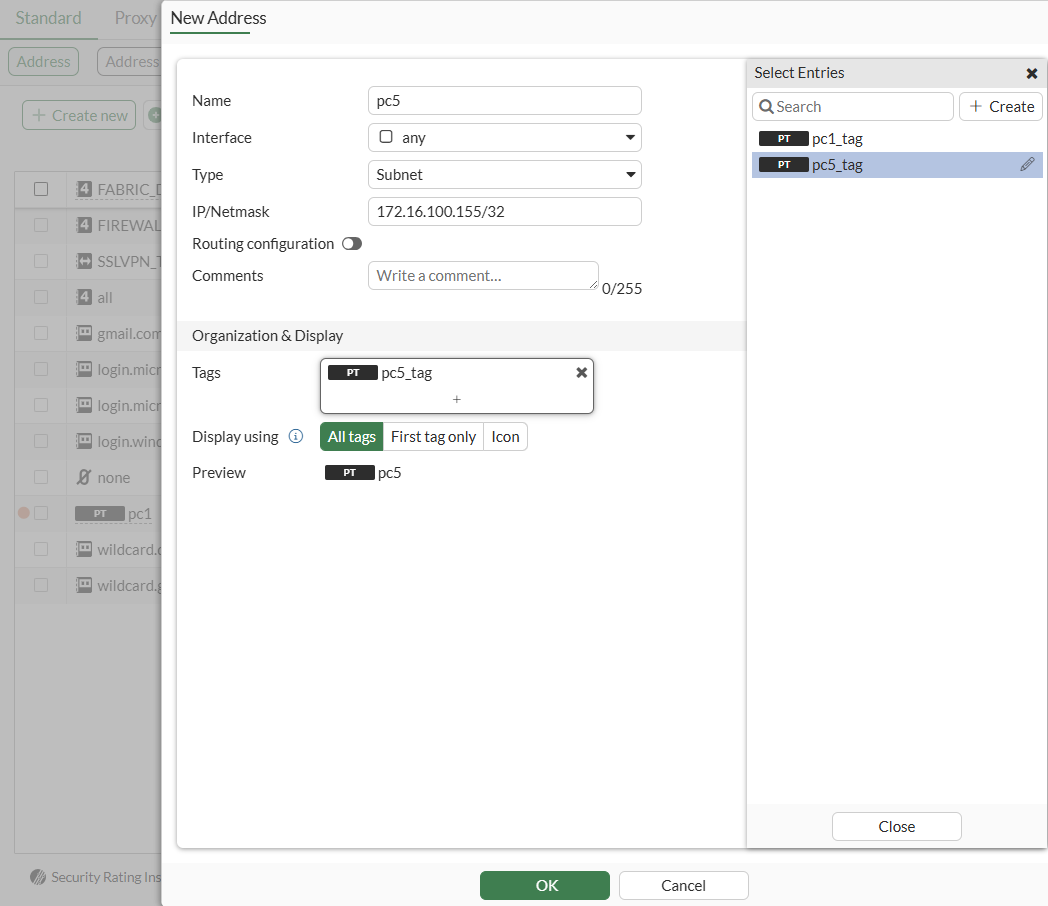Viewport: 1048px width, 906px height.
Task: Click address icon beside gmail.com entry
Action: coord(84,333)
